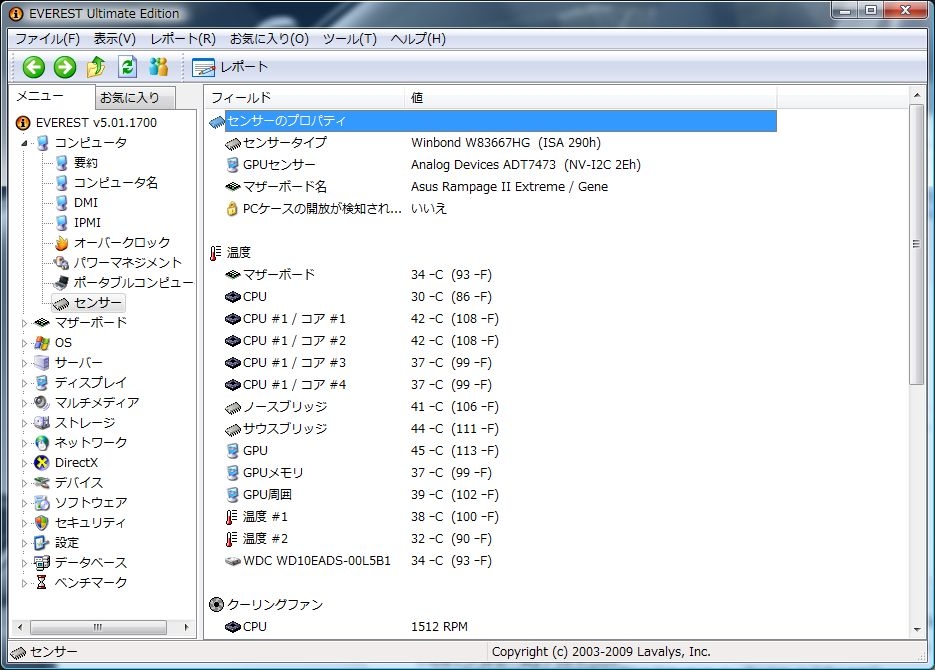Screen dimensions: 935x670
Task: Click the Up folder toolbar icon
Action: pos(96,67)
